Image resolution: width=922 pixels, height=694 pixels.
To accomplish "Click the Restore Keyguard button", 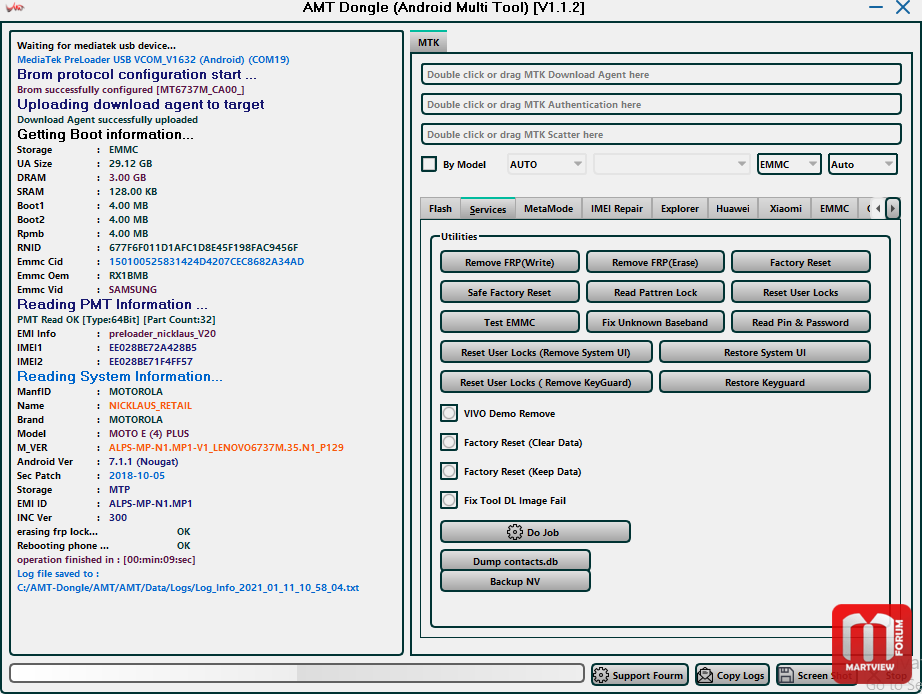I will tap(765, 382).
